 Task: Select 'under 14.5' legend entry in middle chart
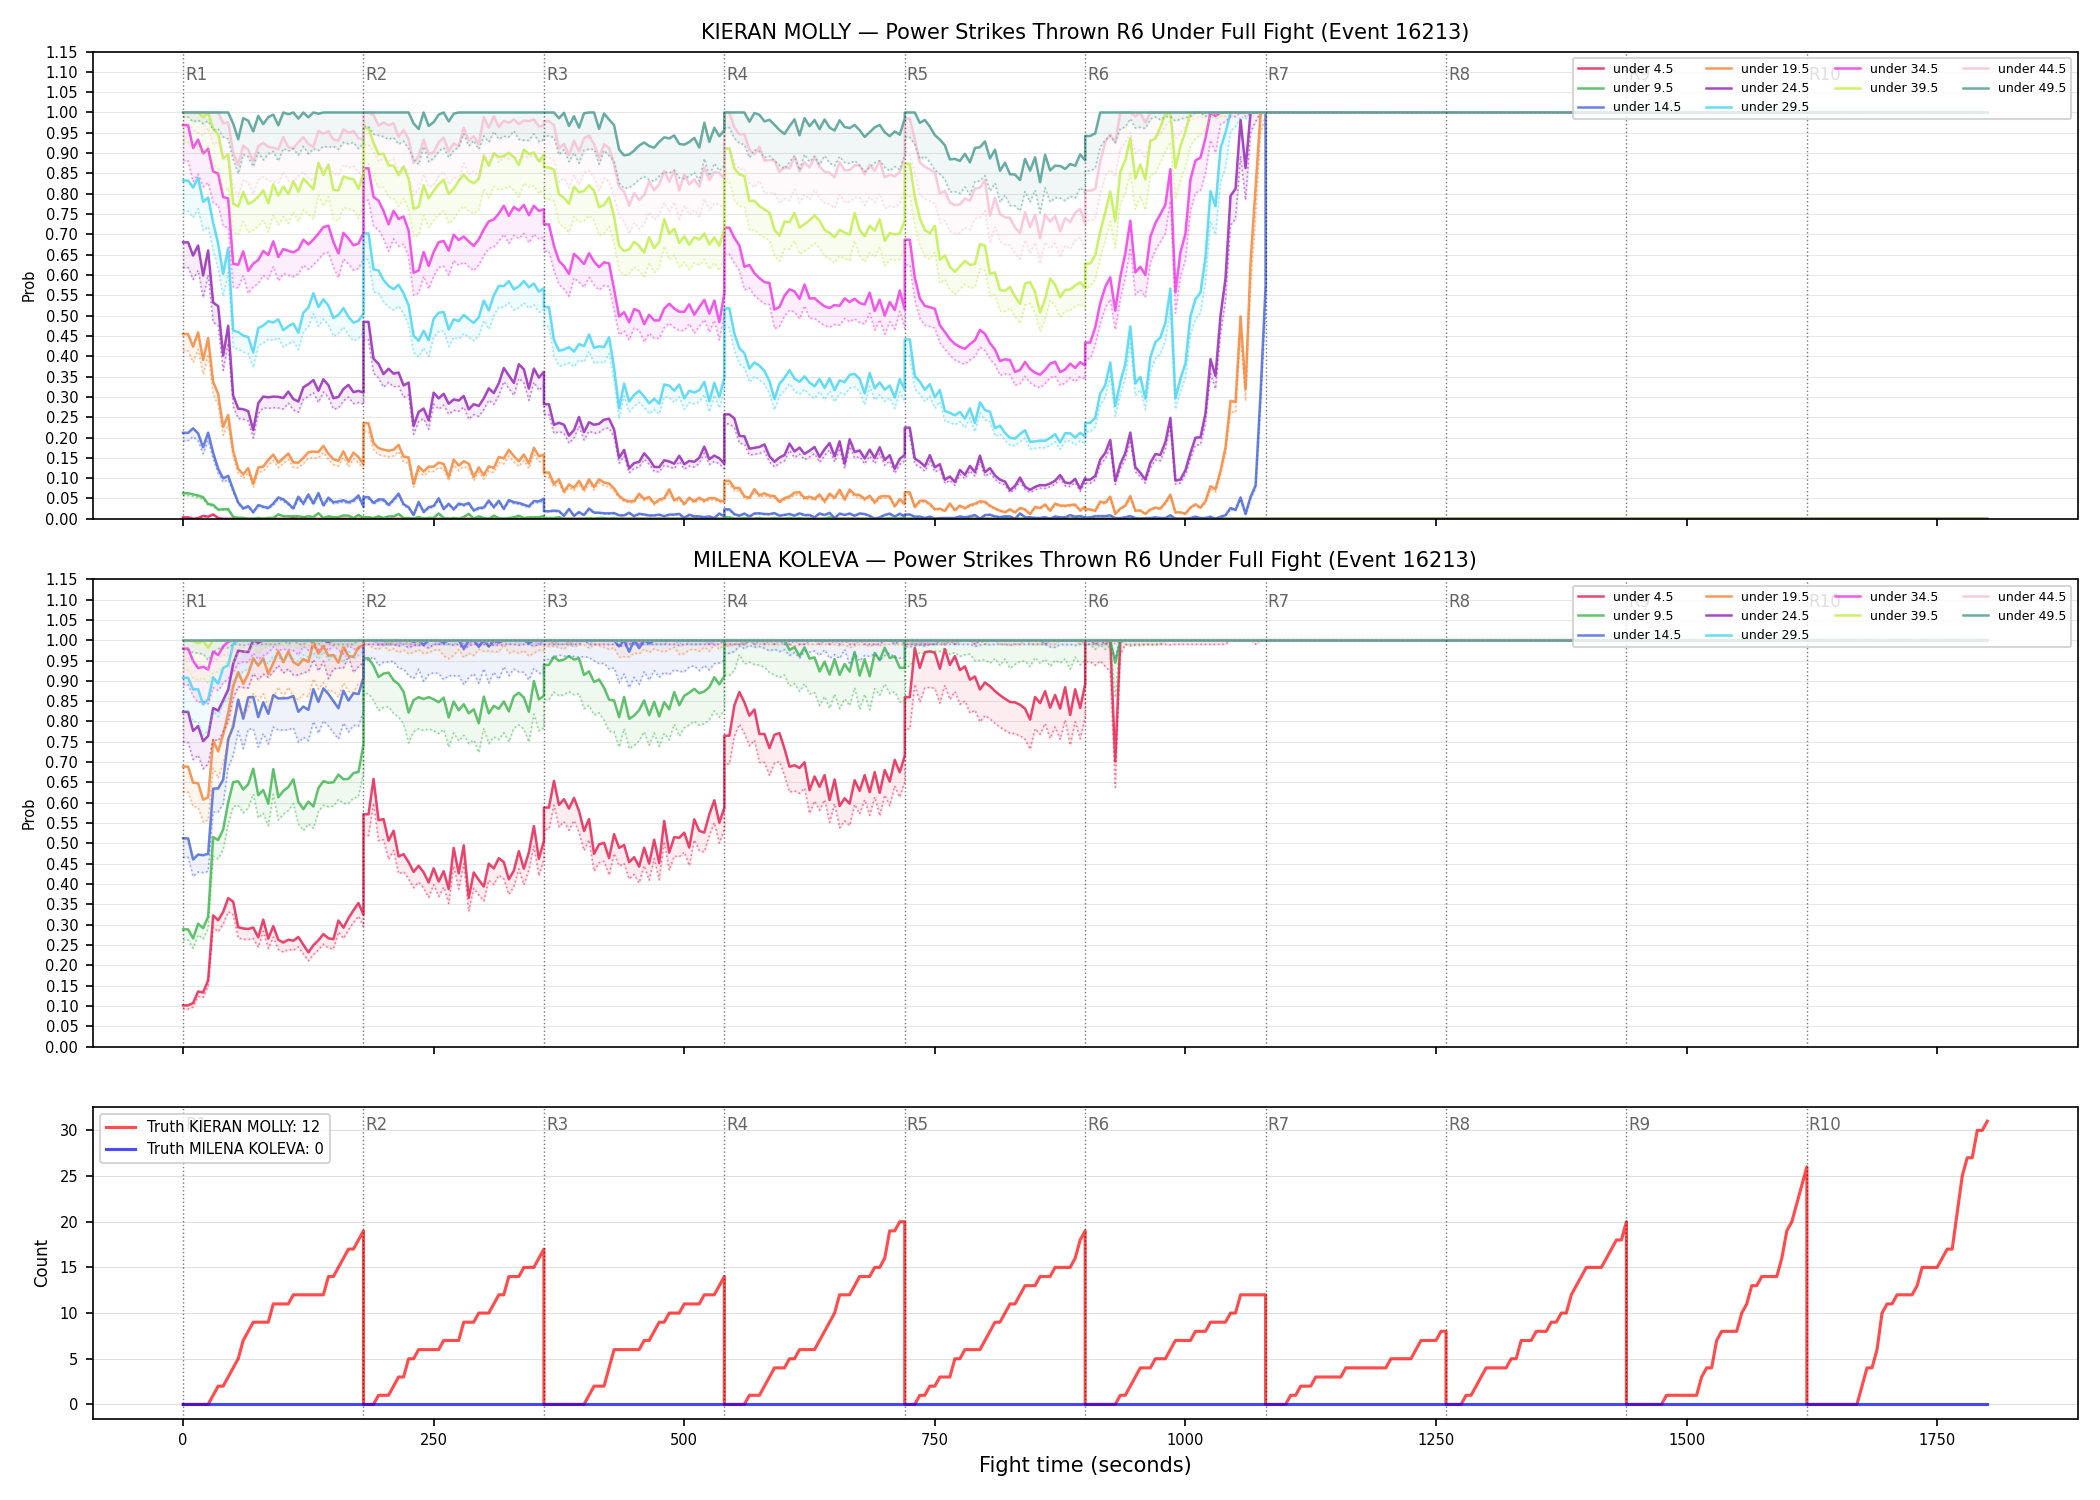(1629, 635)
